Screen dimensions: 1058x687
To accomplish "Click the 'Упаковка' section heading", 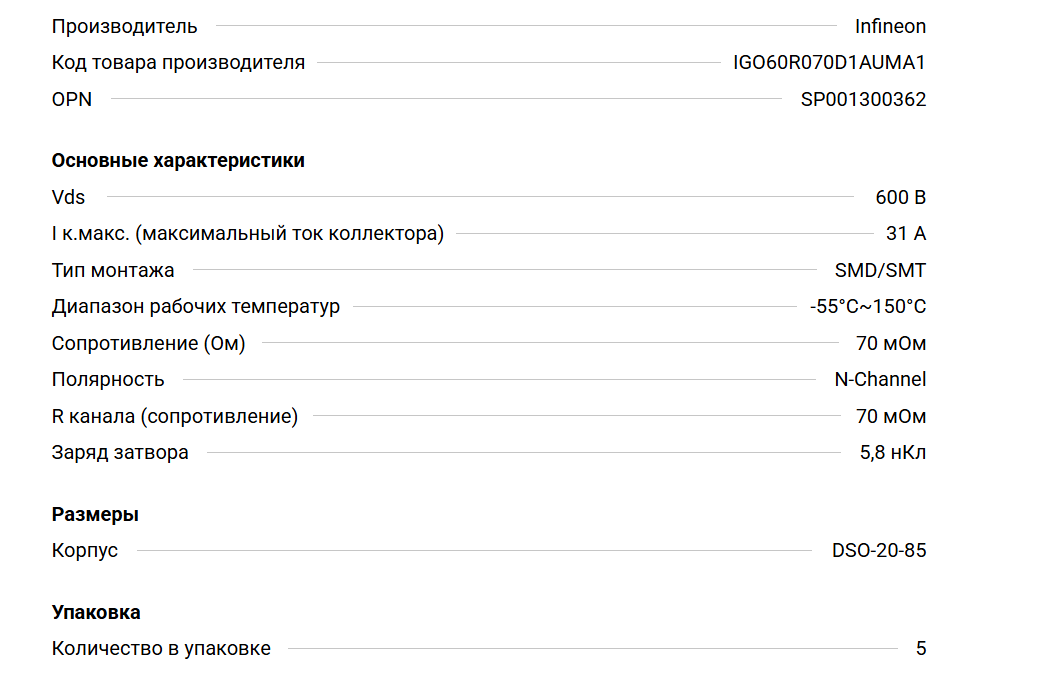I will [x=96, y=613].
